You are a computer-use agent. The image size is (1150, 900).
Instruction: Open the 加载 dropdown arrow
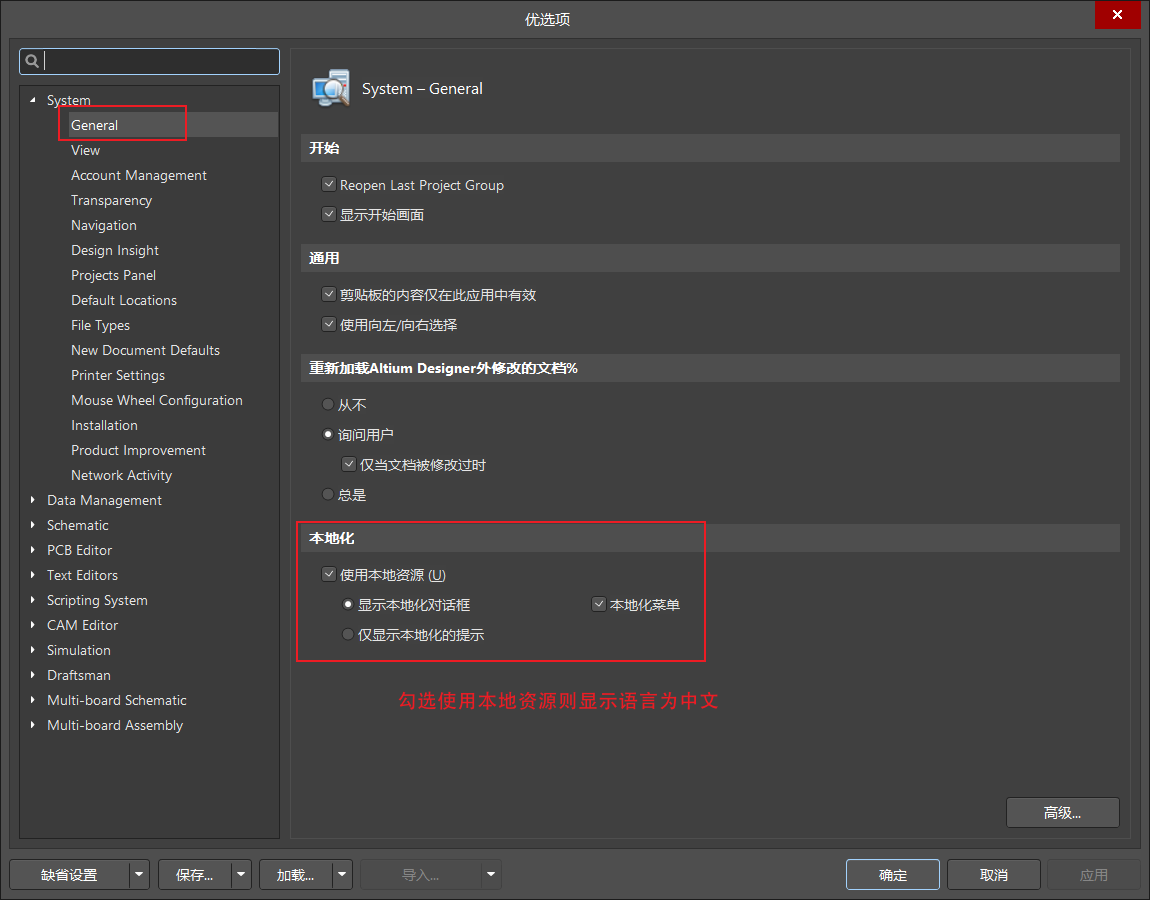(343, 875)
